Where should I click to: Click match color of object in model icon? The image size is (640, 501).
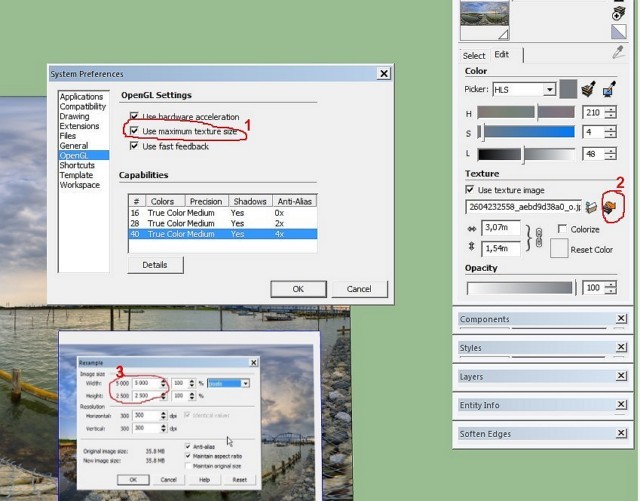pyautogui.click(x=589, y=90)
